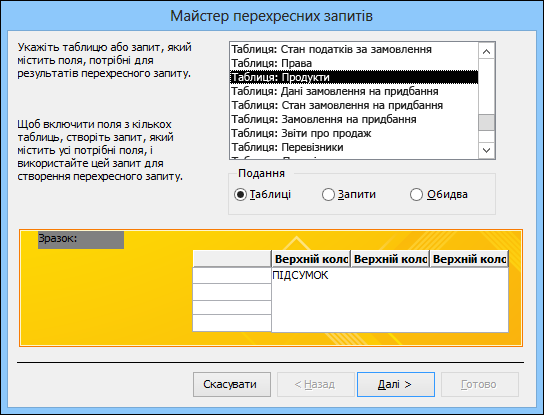Click the scroll up arrow in table list

[x=486, y=52]
